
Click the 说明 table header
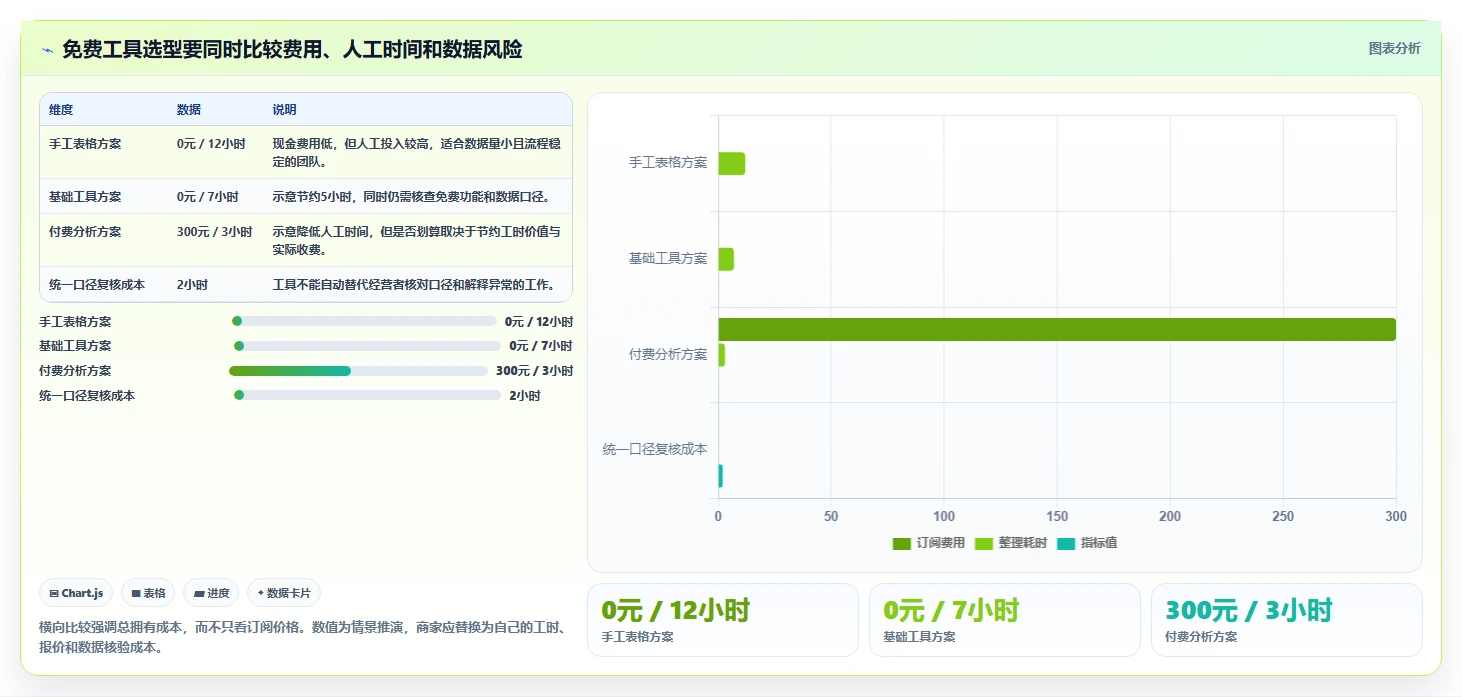[285, 110]
